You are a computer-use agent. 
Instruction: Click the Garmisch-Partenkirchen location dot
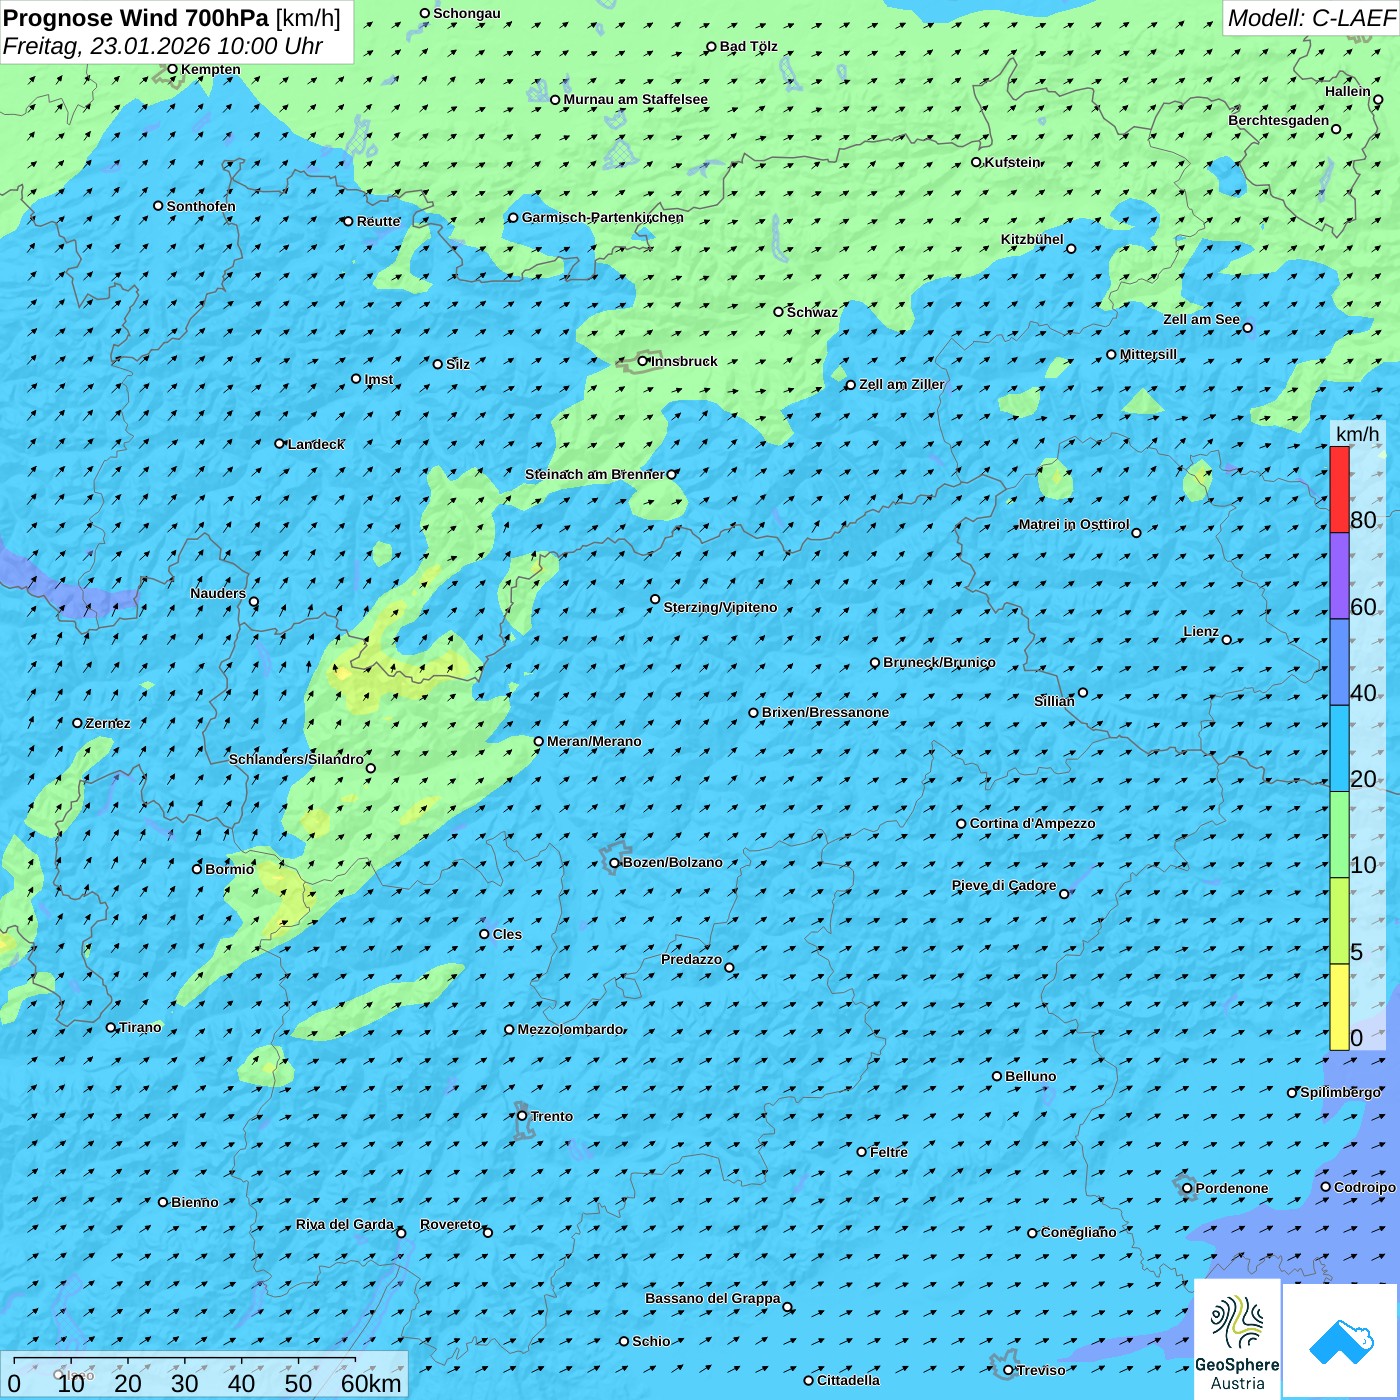(x=513, y=217)
